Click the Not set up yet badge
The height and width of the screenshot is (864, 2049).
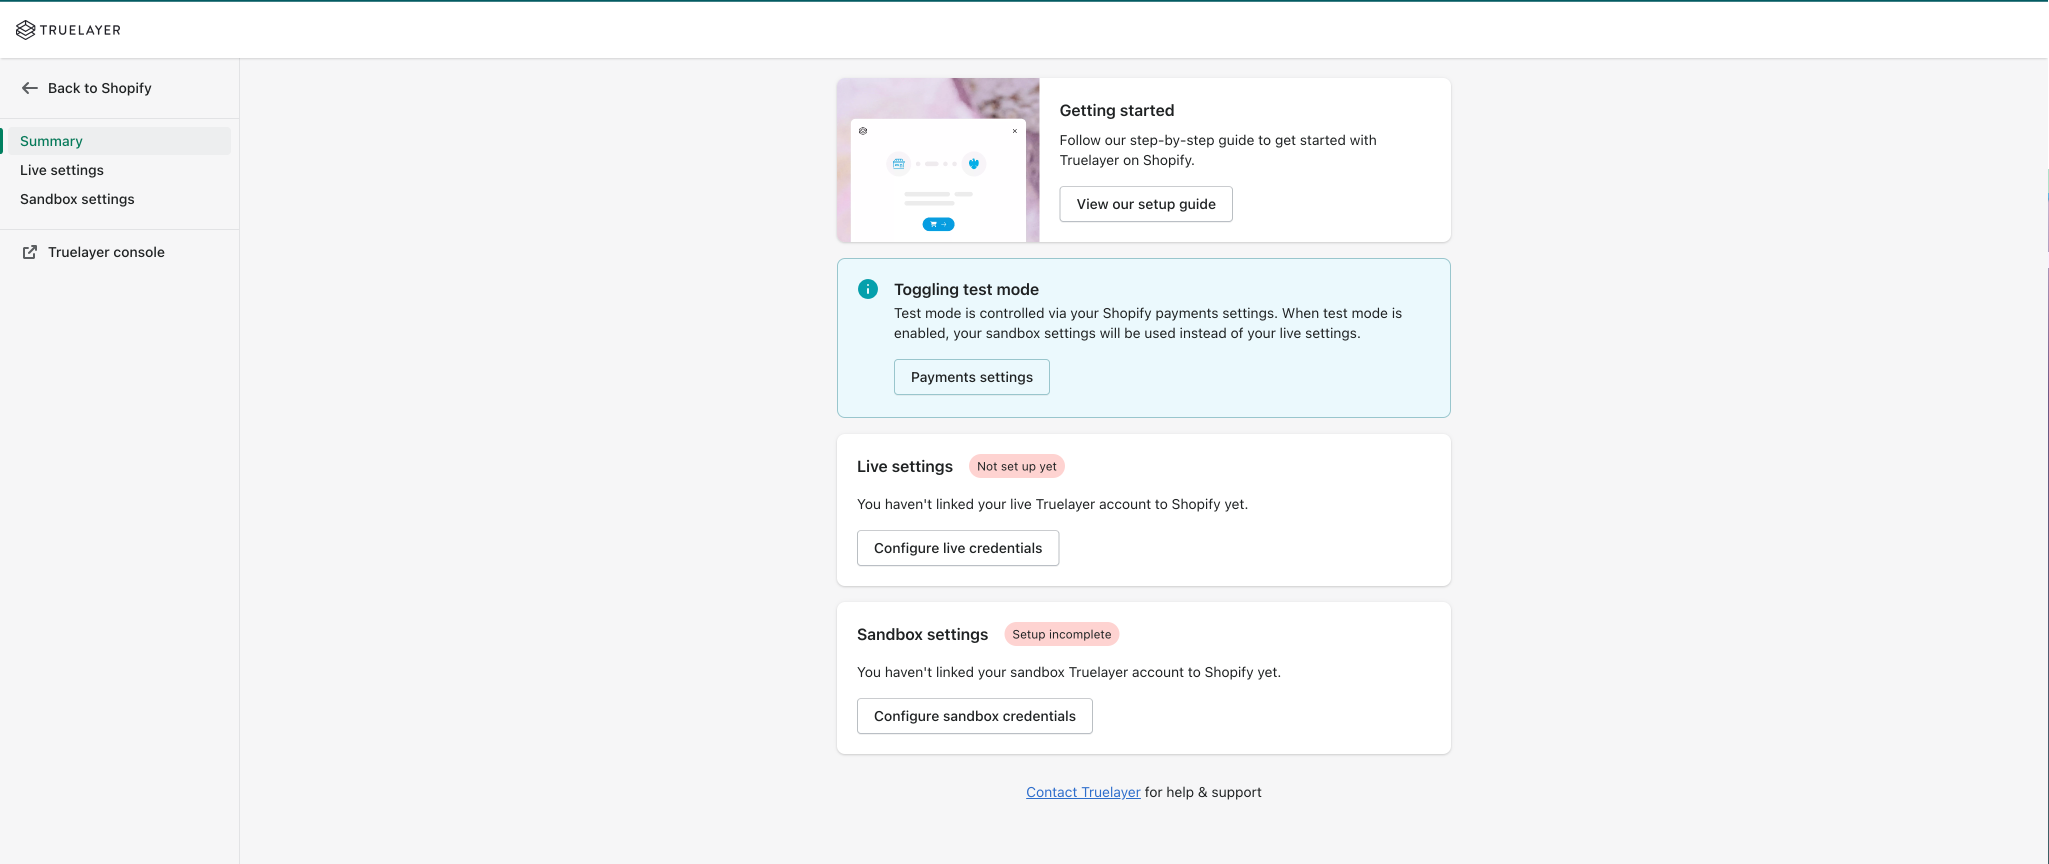[1017, 466]
